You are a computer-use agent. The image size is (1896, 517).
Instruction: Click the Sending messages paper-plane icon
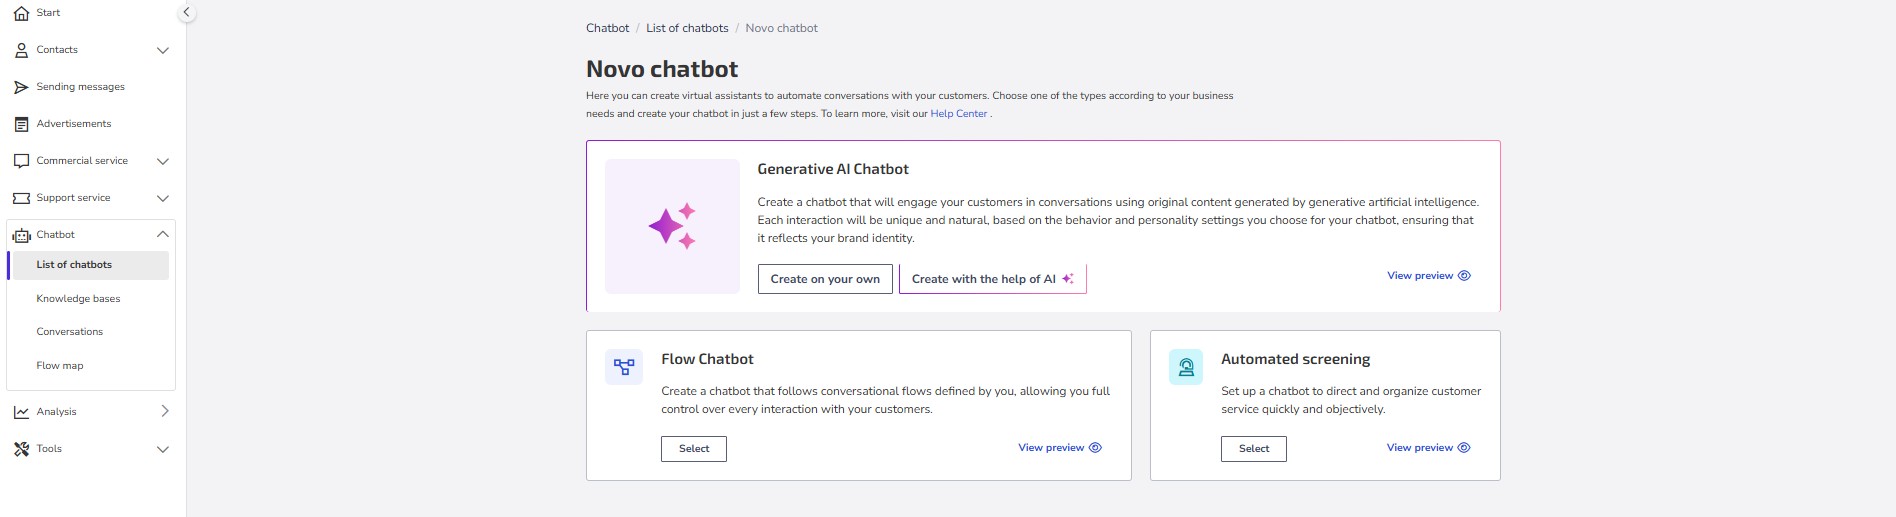pyautogui.click(x=21, y=87)
